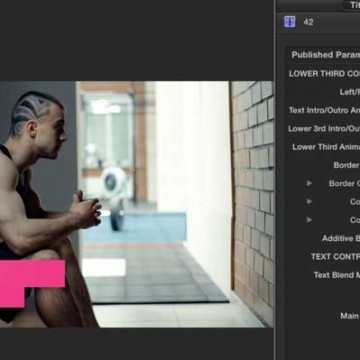360x360 pixels.
Task: Select the Left/R parameter label
Action: pos(350,92)
